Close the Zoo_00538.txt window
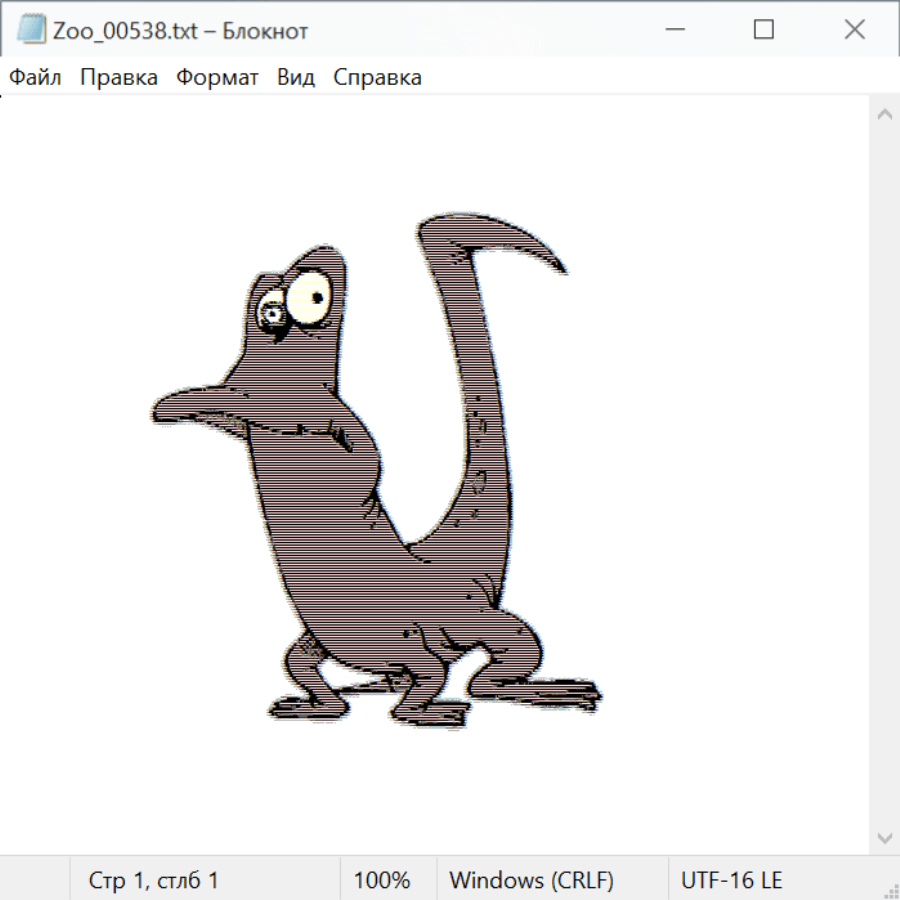 click(854, 30)
